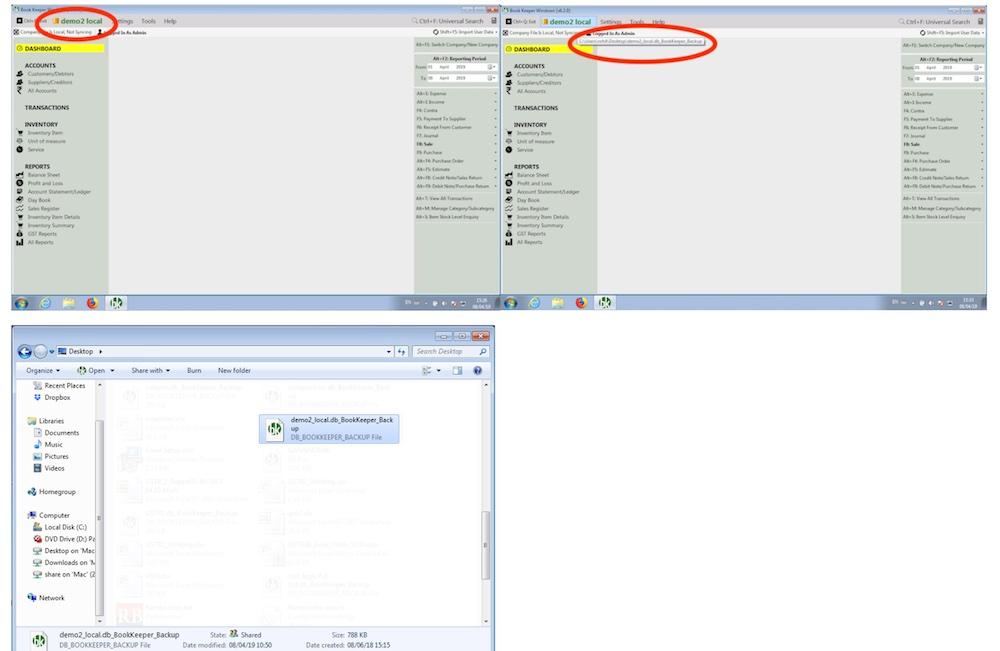
Task: Expand the Share with menu in Explorer
Action: 151,370
